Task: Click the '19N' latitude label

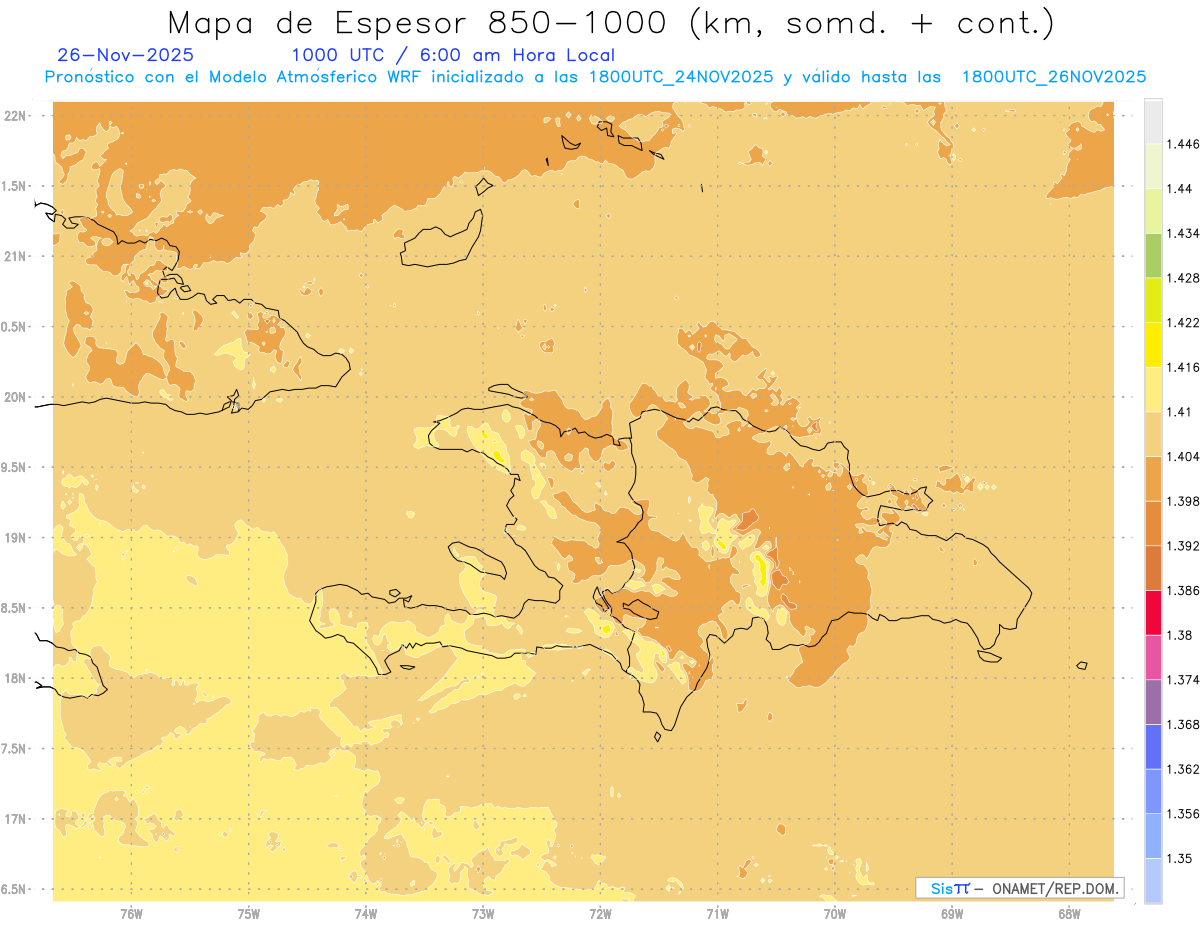Action: [x=15, y=538]
